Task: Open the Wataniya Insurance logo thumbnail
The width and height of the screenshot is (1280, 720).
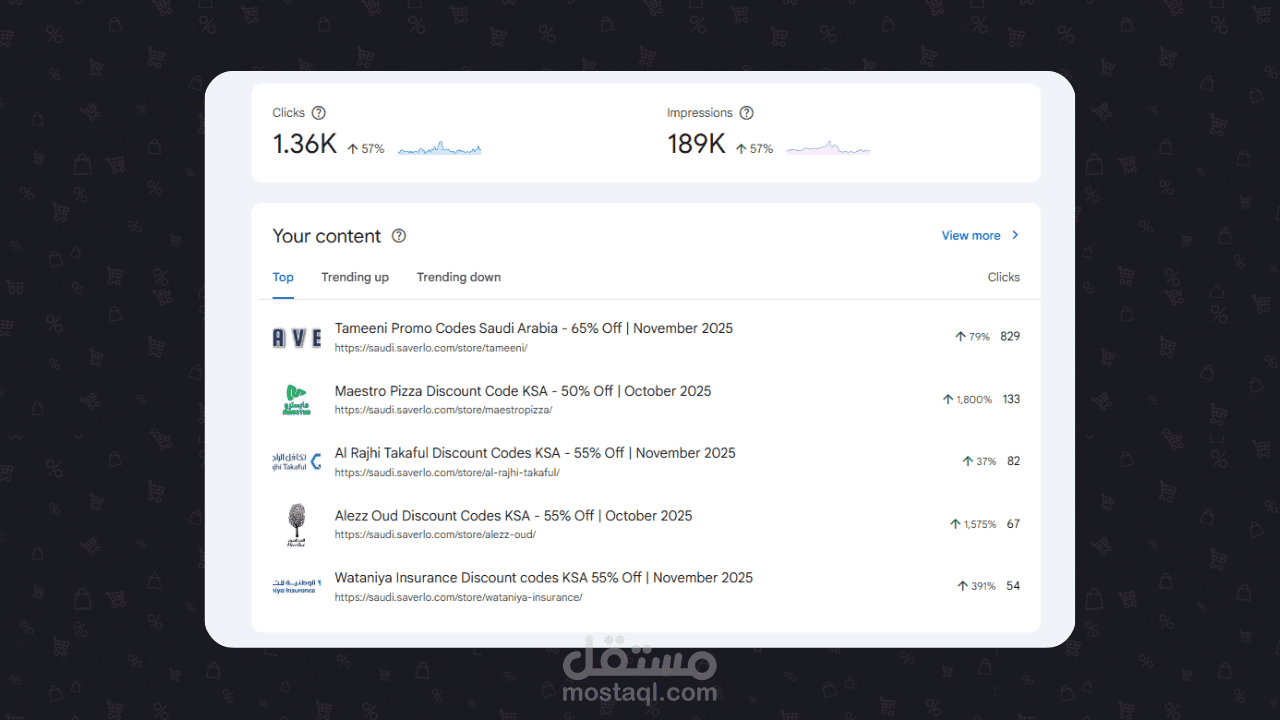Action: 295,586
